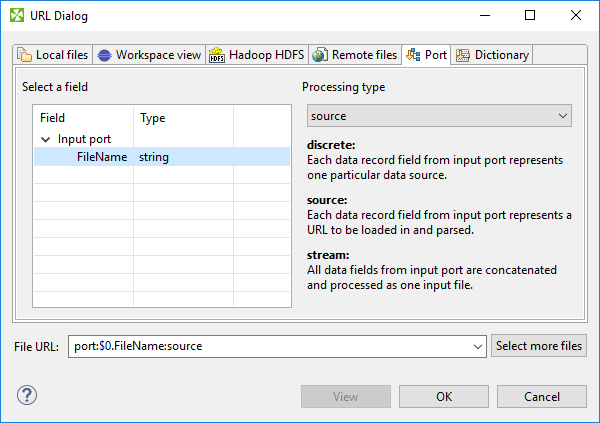Click the Cancel button

(542, 396)
